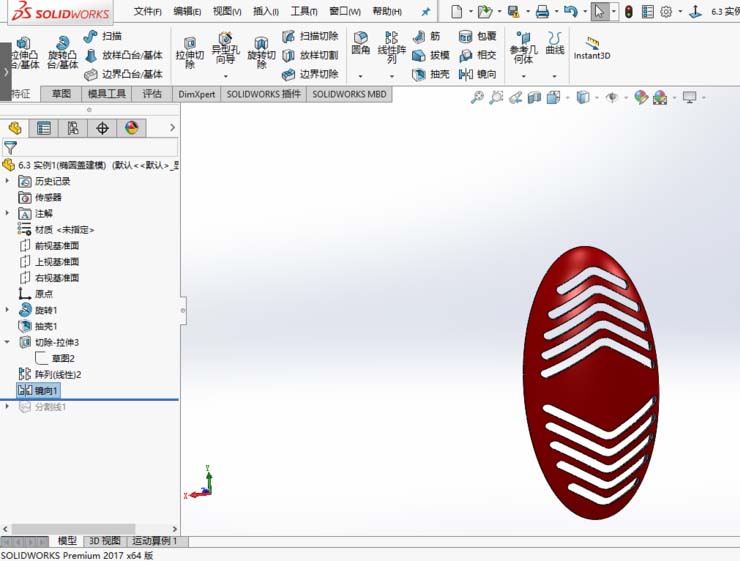Image resolution: width=740 pixels, height=561 pixels.
Task: Open the 文件(F) menu
Action: [147, 11]
